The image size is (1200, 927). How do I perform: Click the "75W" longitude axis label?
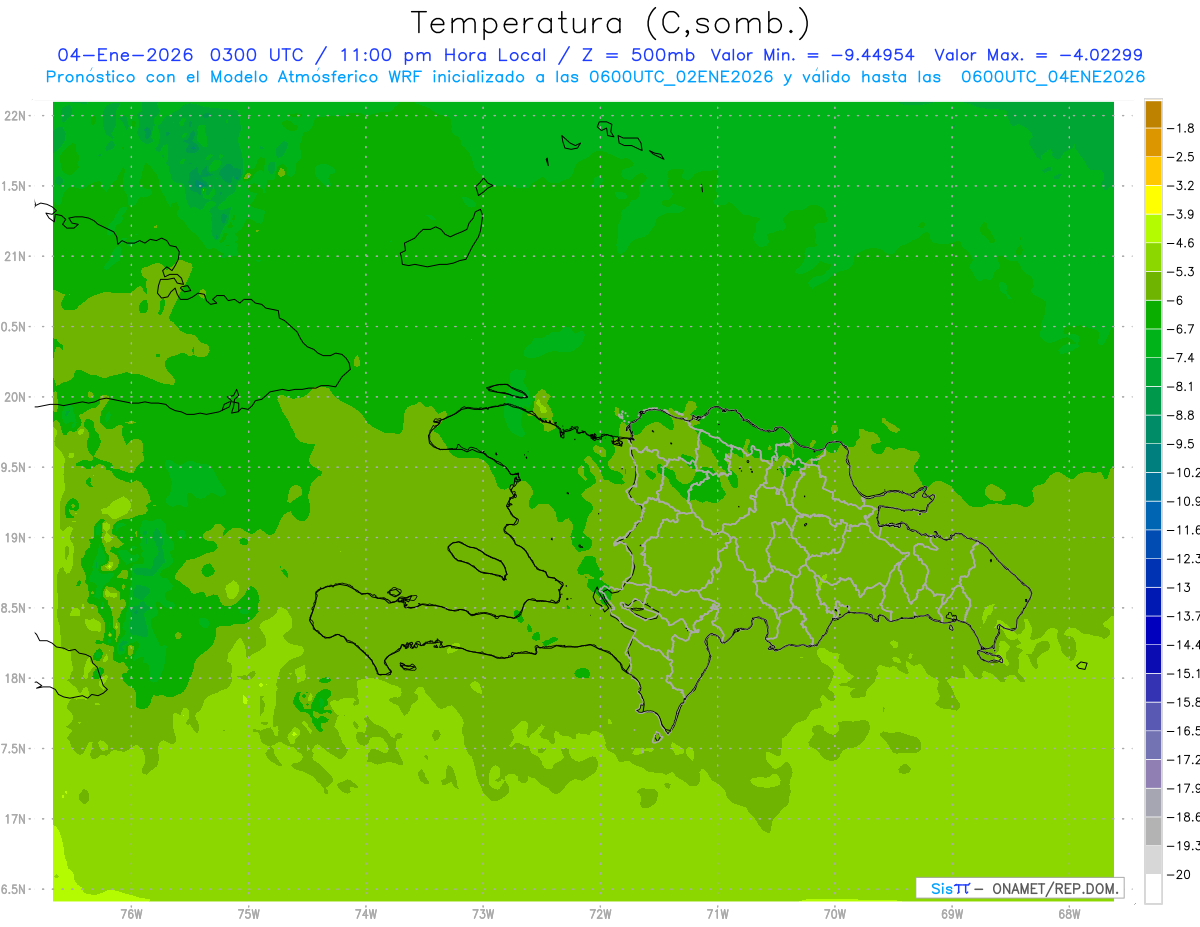(249, 914)
